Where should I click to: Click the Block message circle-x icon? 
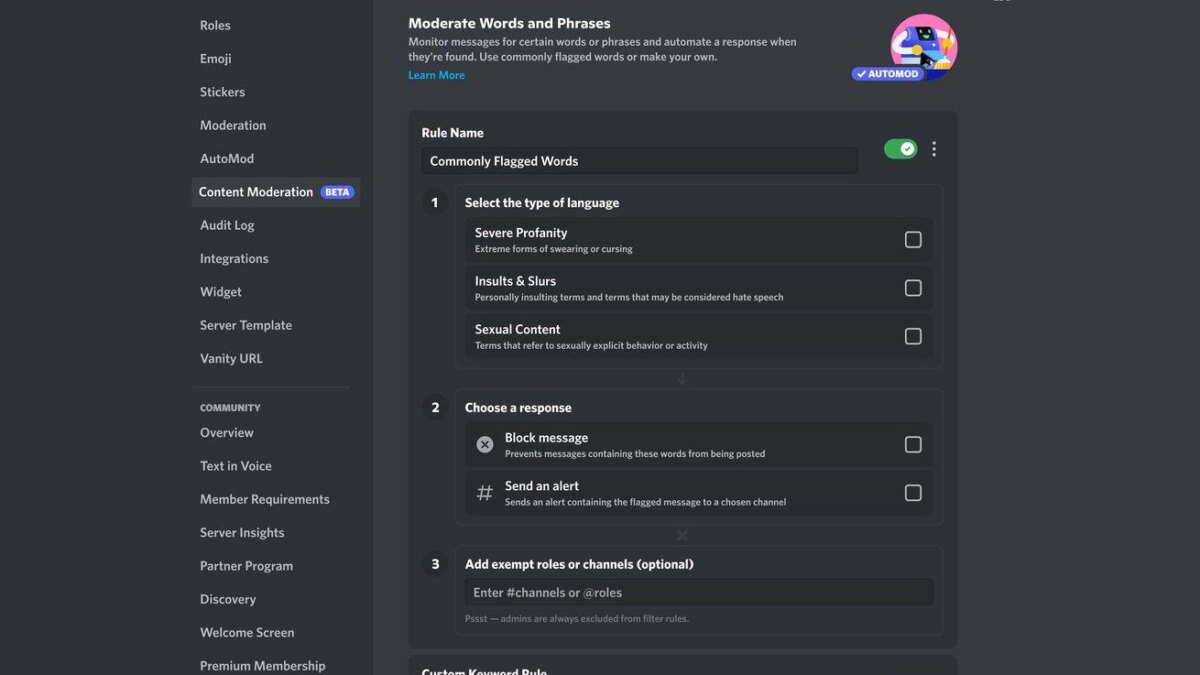pyautogui.click(x=485, y=444)
